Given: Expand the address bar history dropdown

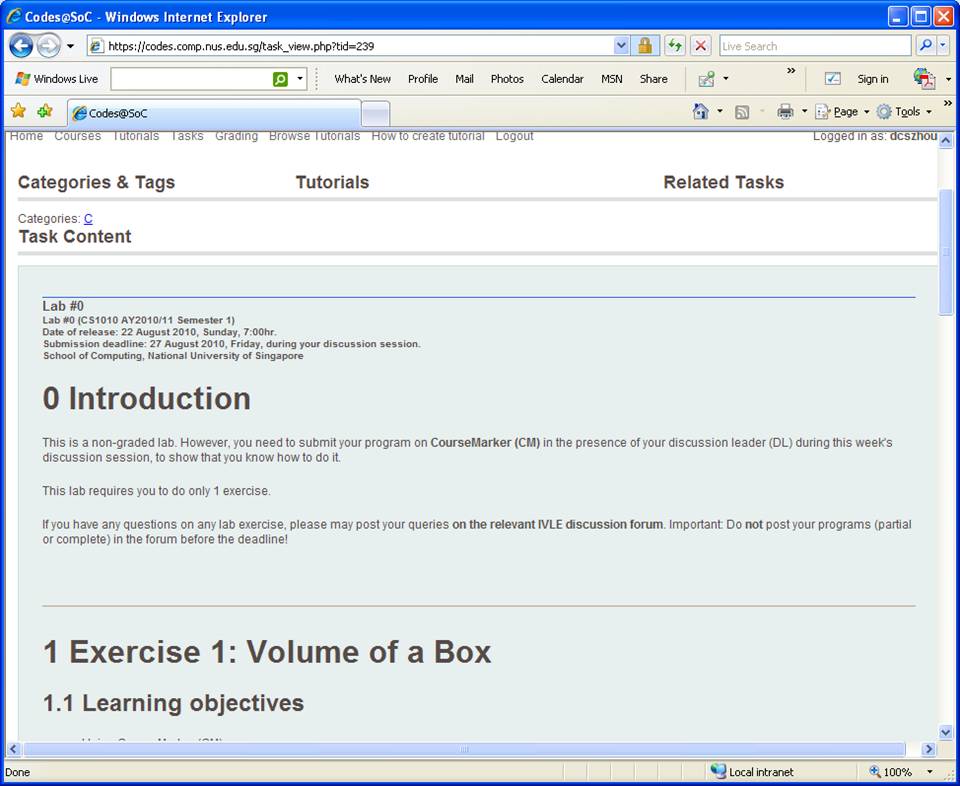Looking at the screenshot, I should tap(621, 46).
